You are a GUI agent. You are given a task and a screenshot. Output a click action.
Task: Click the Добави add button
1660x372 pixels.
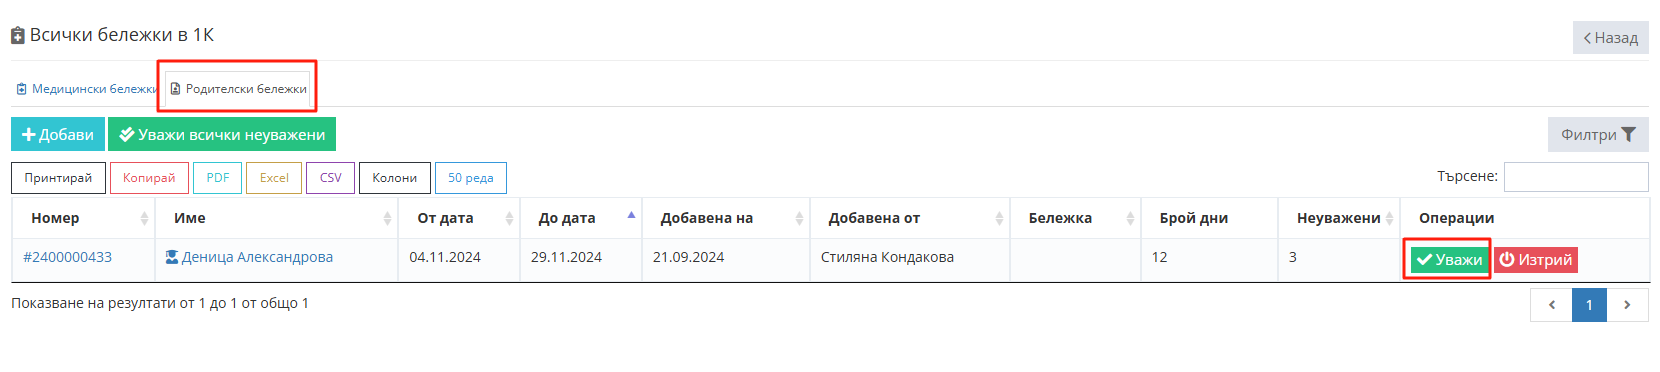(x=58, y=135)
